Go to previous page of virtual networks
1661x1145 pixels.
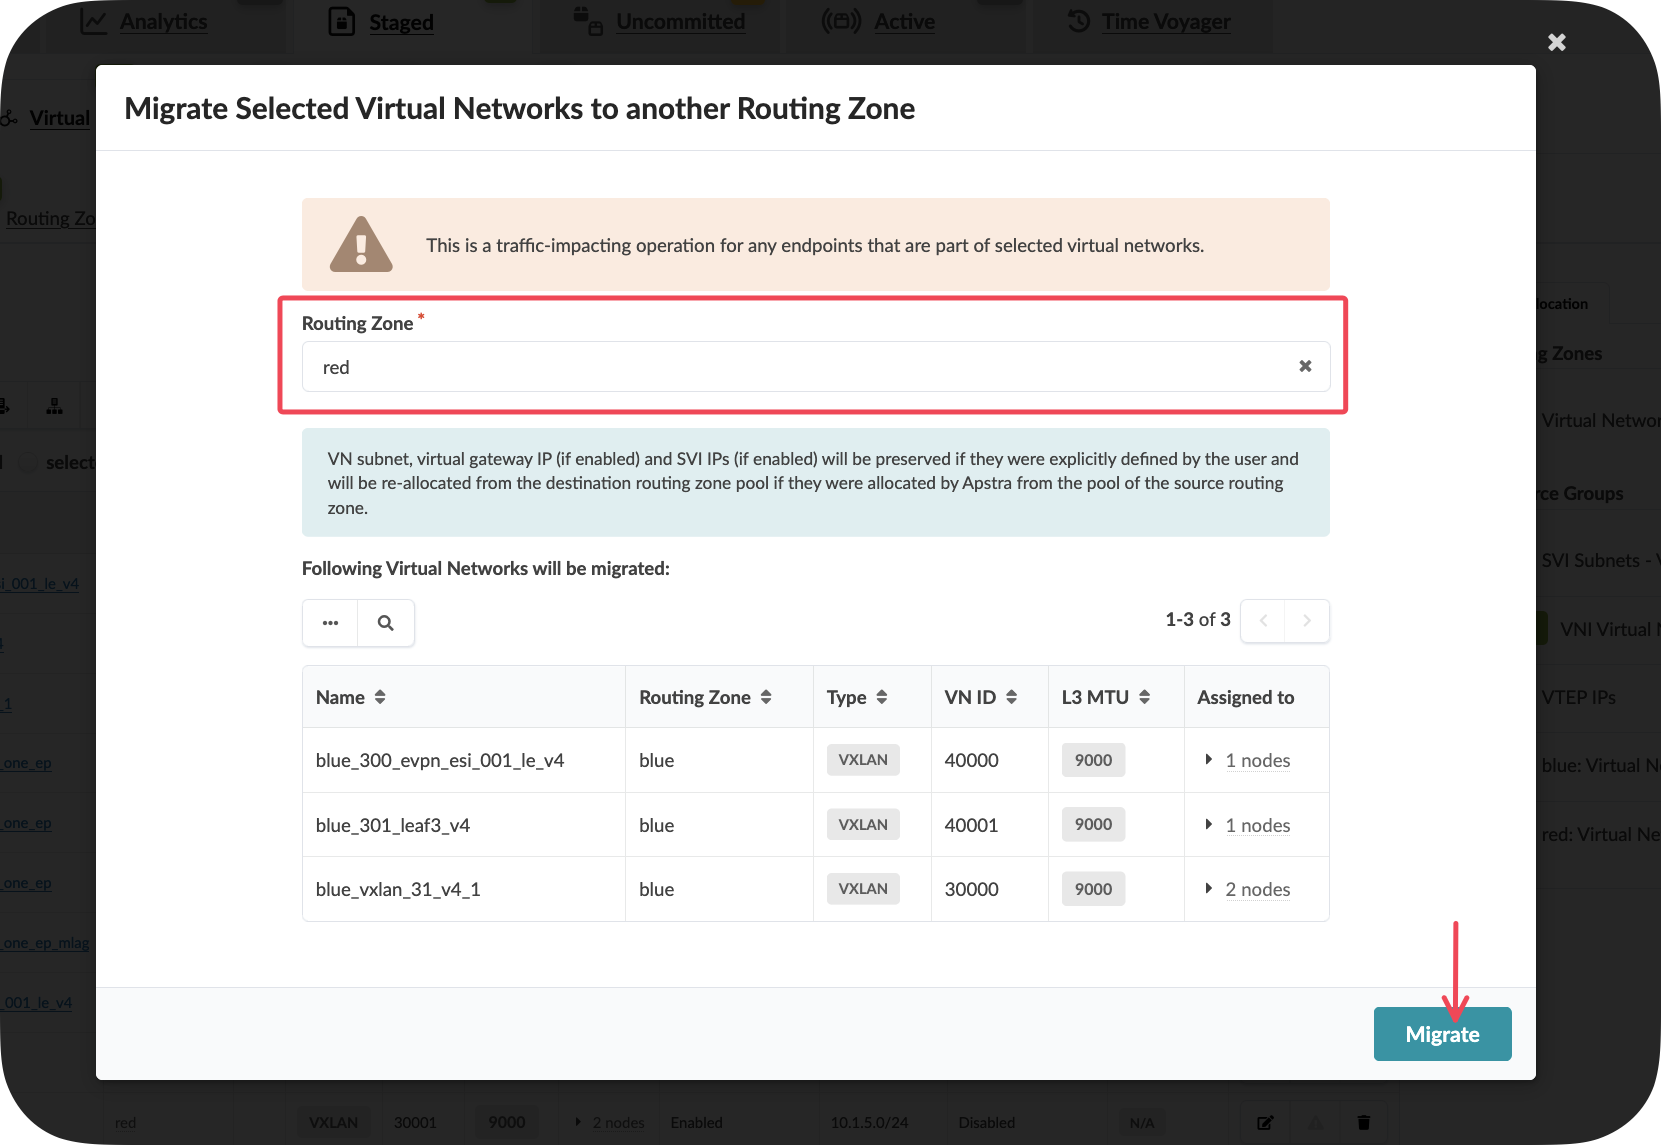(x=1263, y=621)
